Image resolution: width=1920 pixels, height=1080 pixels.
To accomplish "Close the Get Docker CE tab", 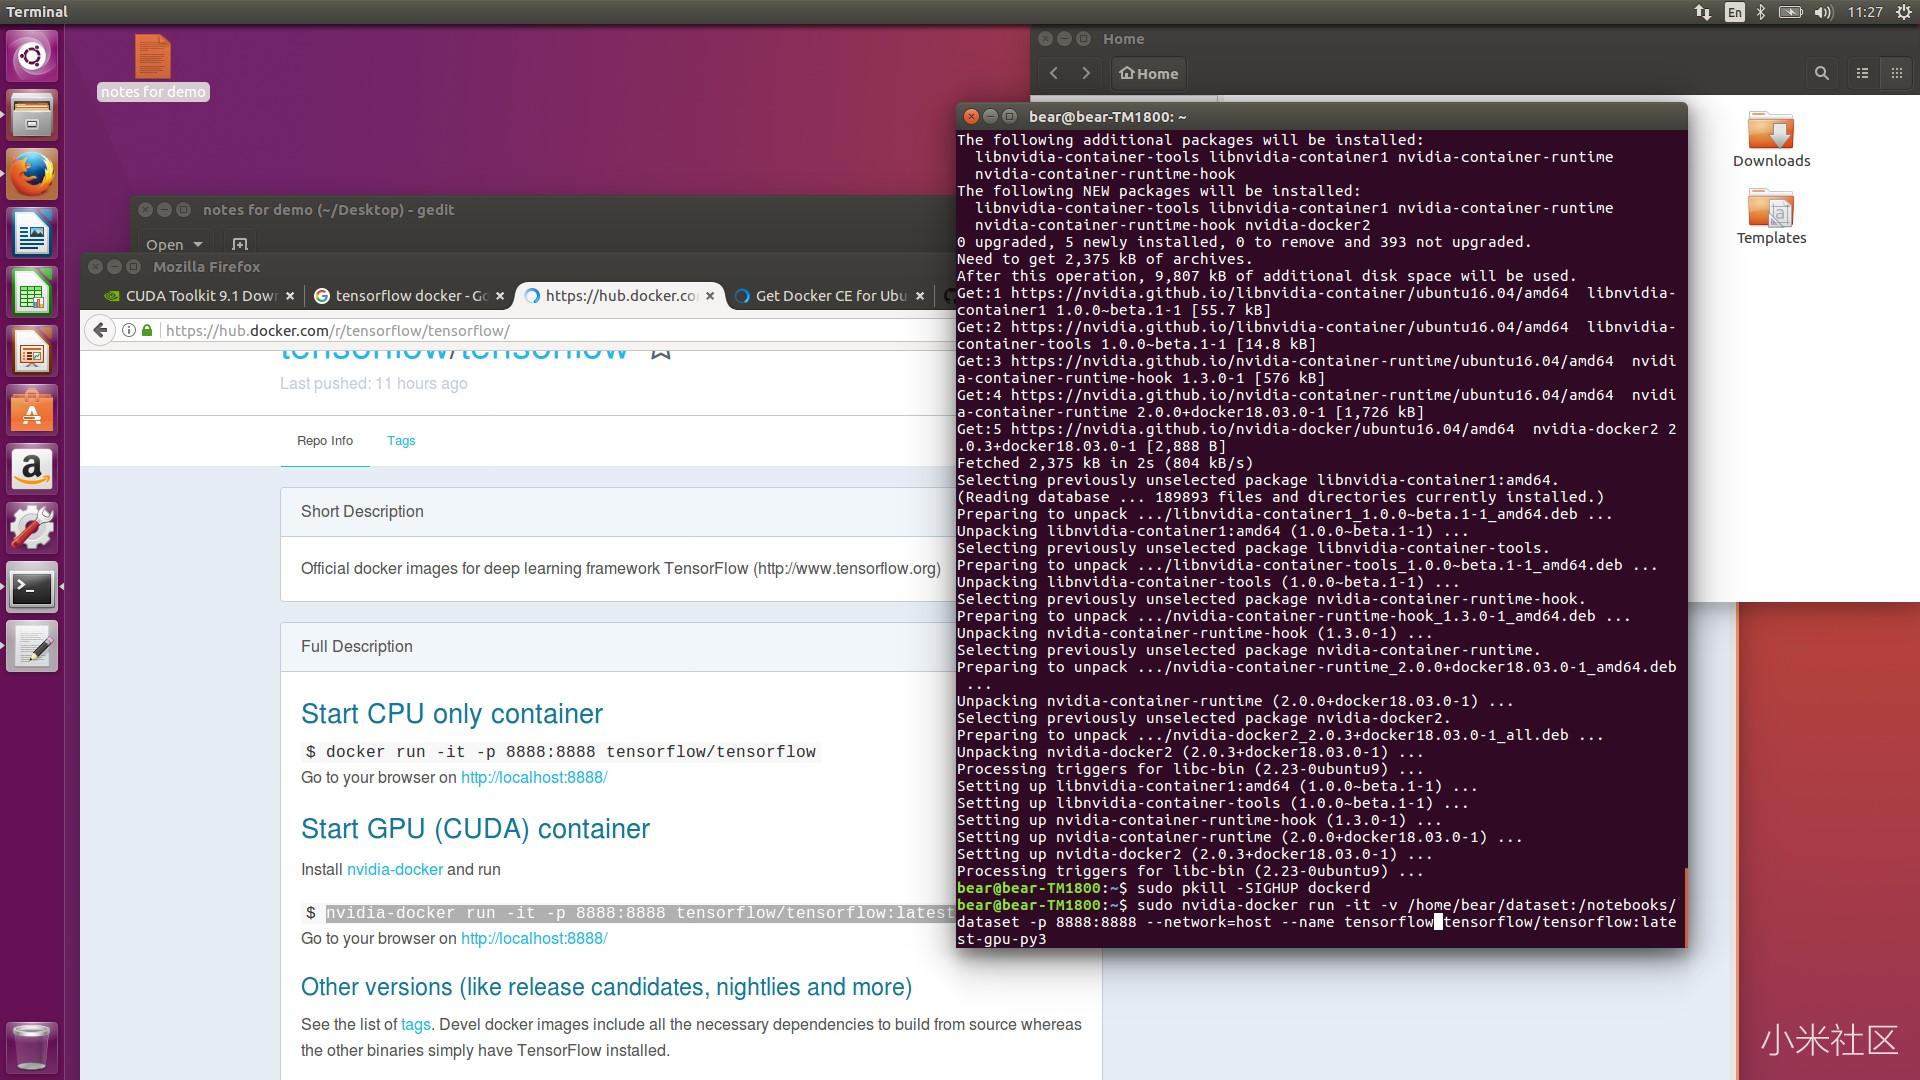I will (920, 296).
